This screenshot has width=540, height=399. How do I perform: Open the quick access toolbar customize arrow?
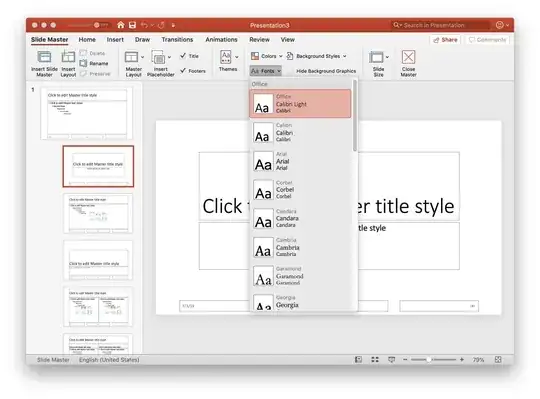click(x=173, y=25)
